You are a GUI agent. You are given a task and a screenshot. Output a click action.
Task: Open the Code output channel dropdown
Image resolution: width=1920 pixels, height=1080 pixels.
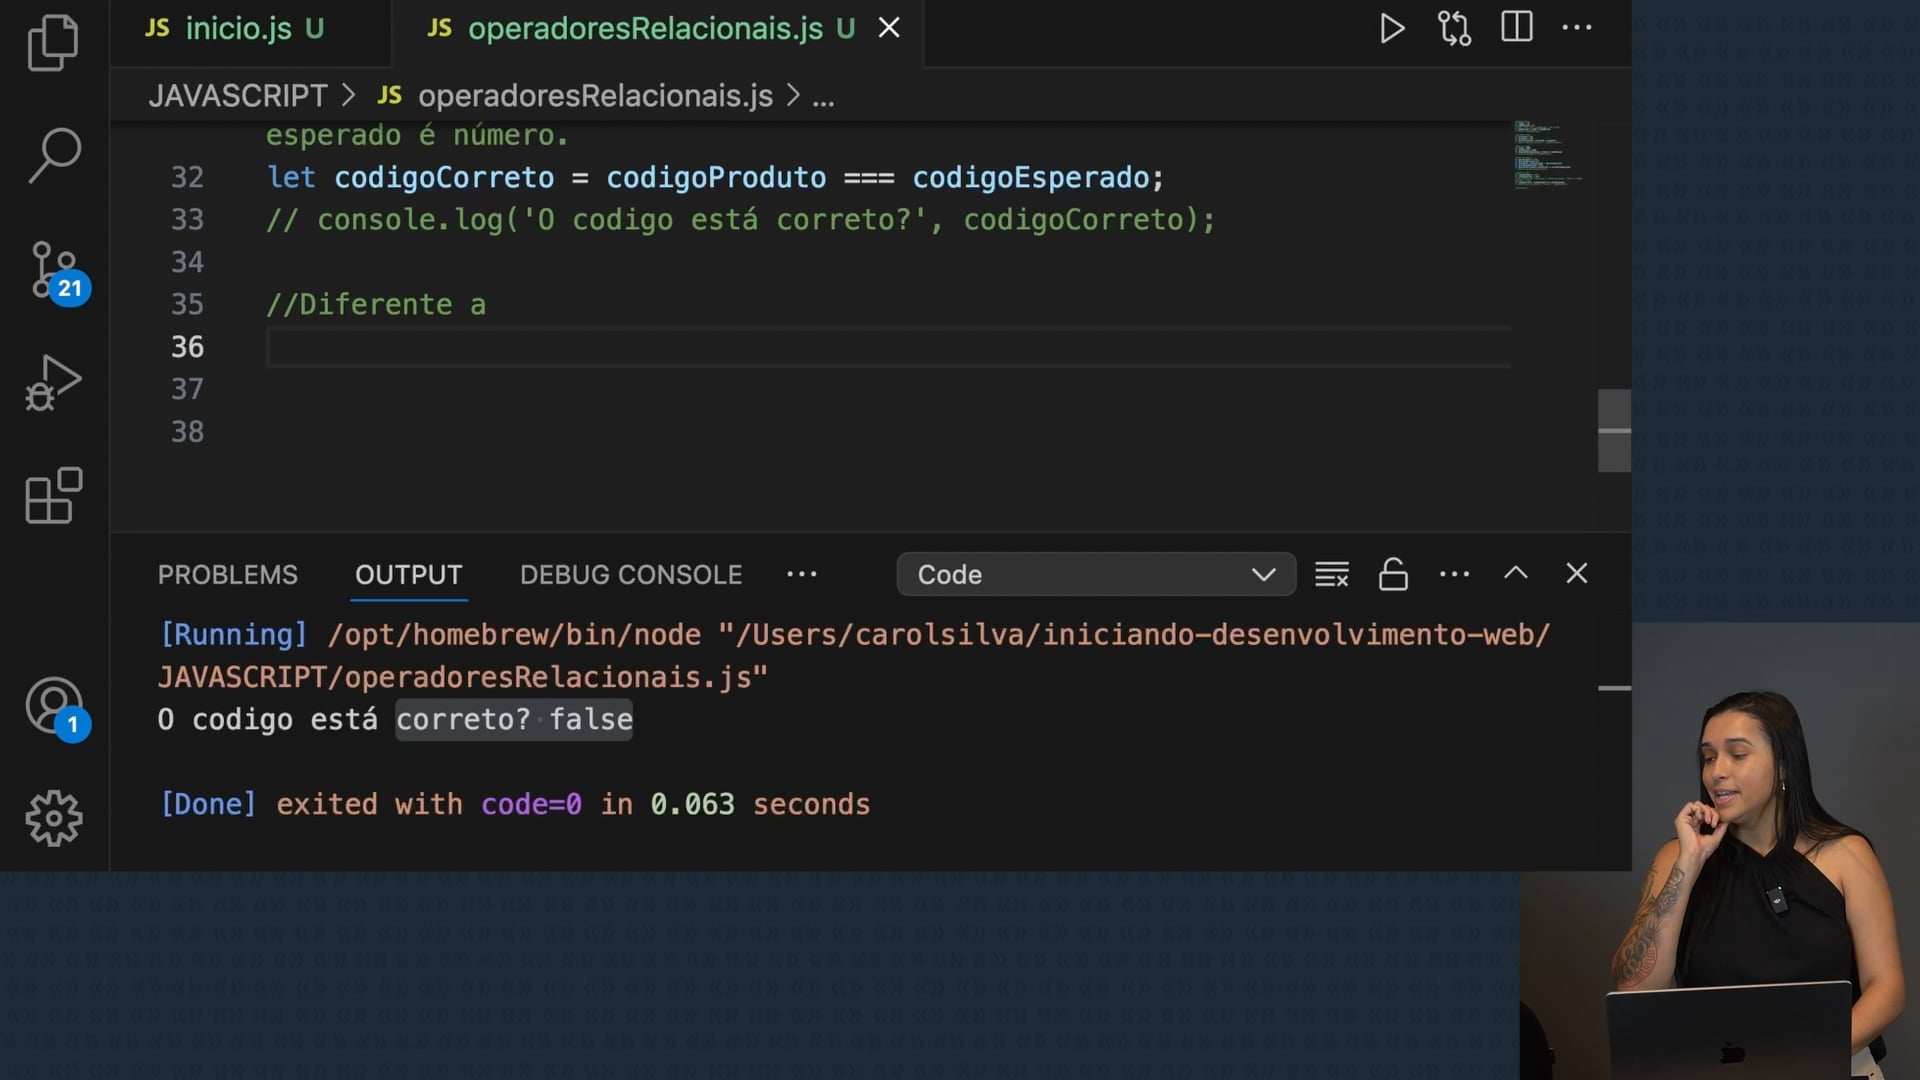click(1096, 574)
